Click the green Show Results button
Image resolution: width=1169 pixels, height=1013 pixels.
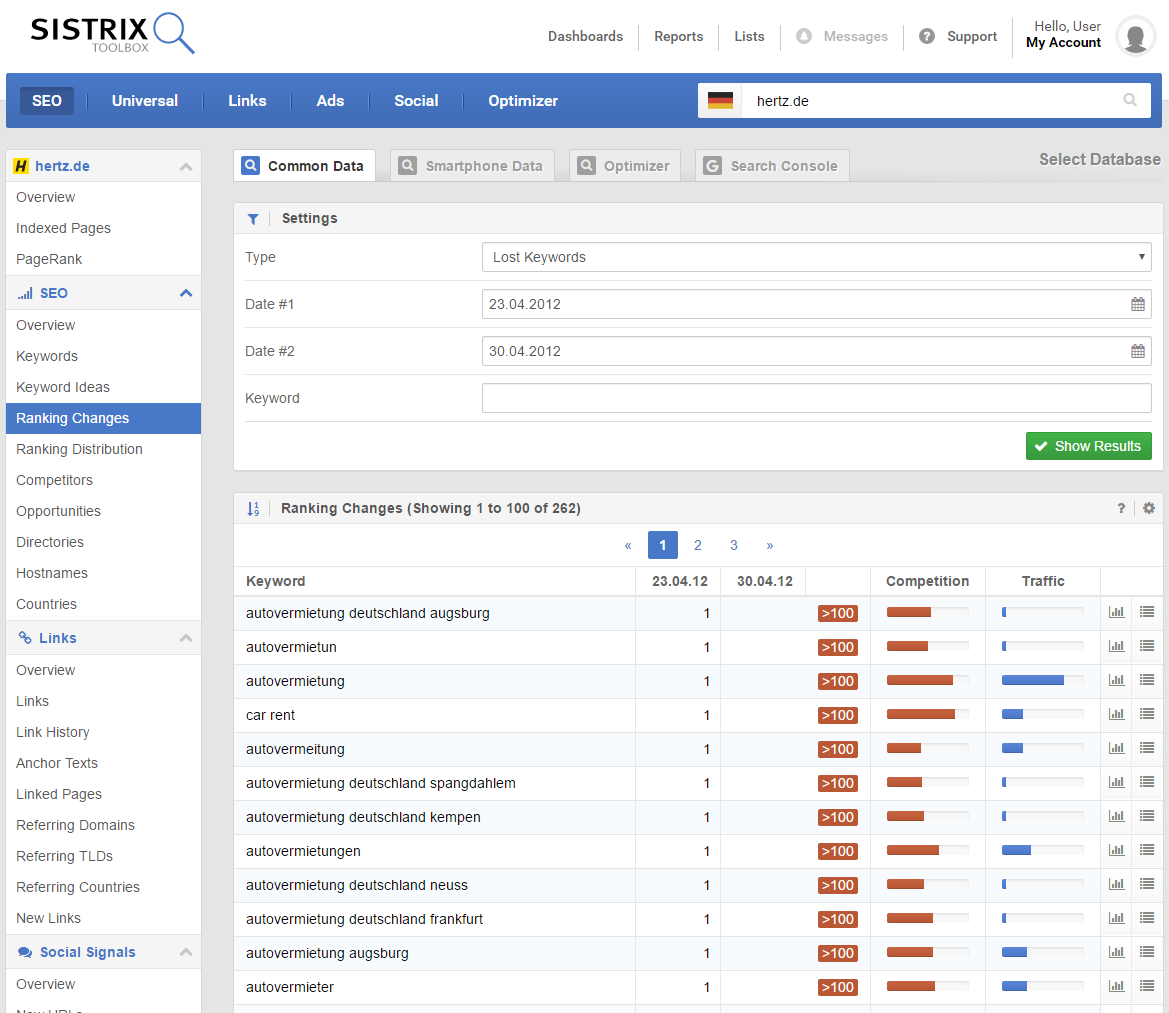click(x=1088, y=446)
